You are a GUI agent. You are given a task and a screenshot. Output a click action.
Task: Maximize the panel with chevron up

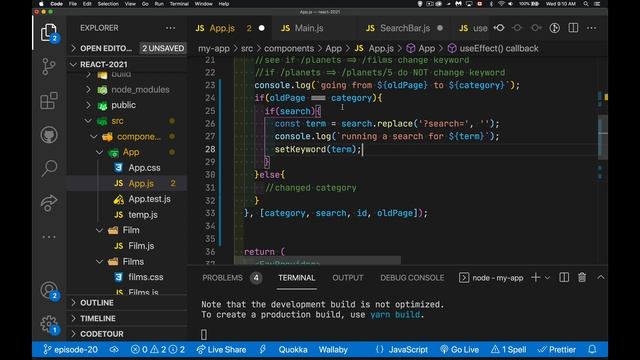point(600,277)
